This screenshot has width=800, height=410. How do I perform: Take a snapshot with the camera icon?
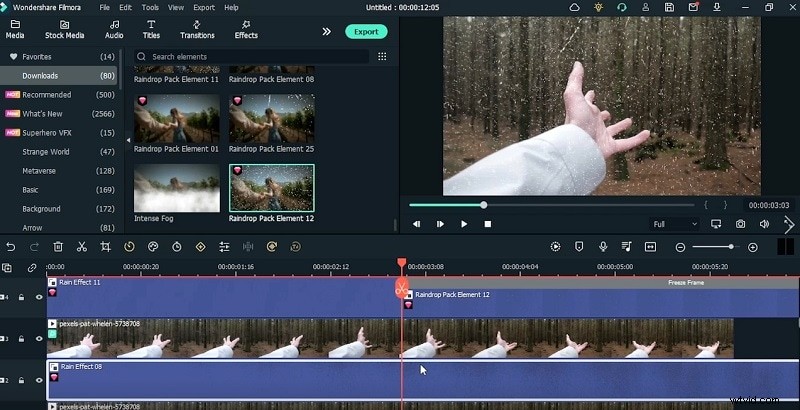[x=740, y=224]
